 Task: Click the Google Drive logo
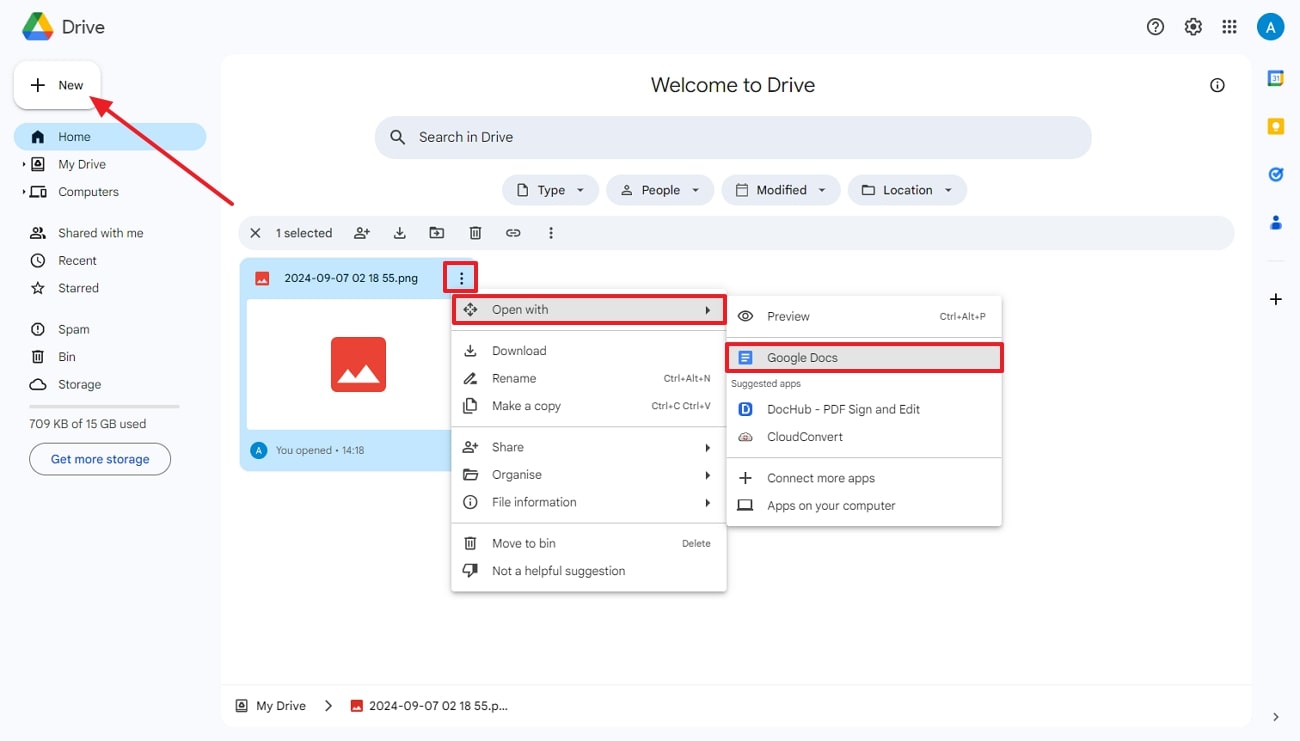(x=38, y=27)
